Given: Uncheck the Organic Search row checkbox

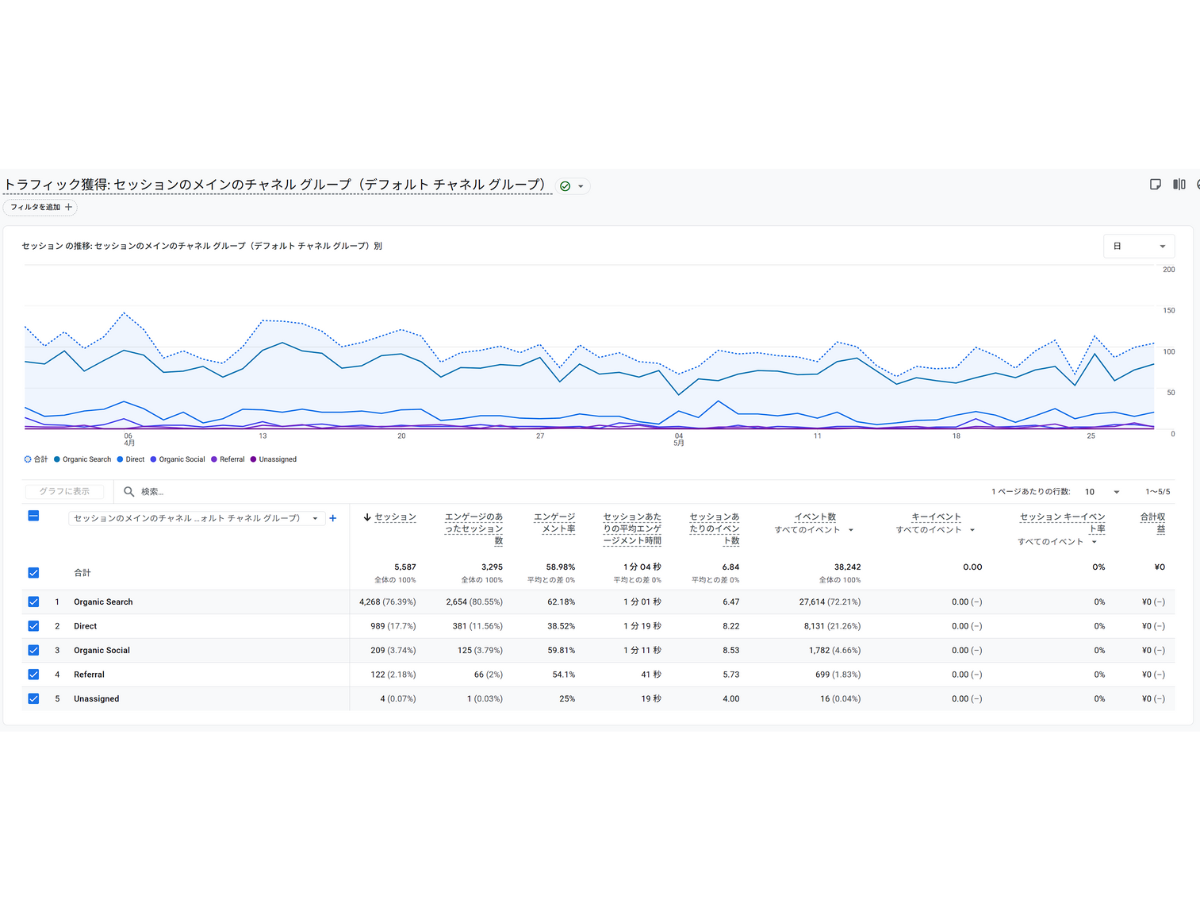Looking at the screenshot, I should point(34,602).
